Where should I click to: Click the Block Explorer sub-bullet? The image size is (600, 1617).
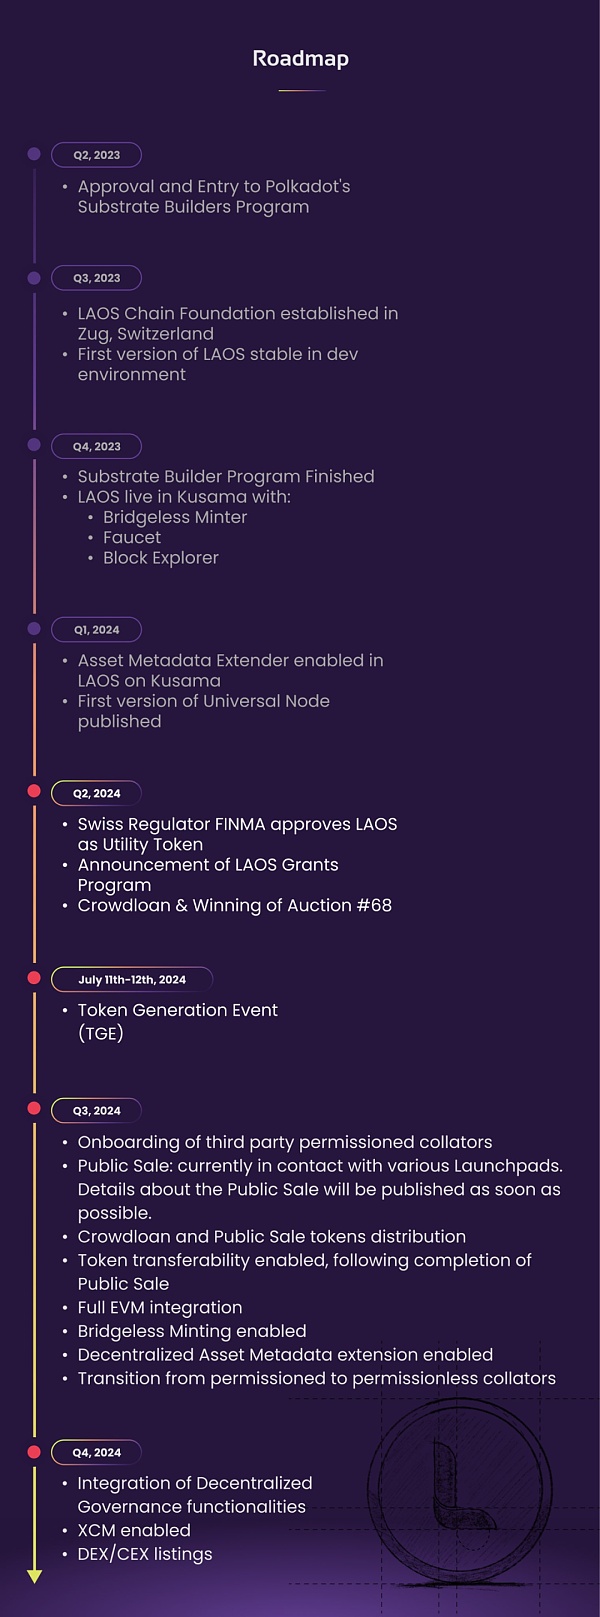coord(160,558)
